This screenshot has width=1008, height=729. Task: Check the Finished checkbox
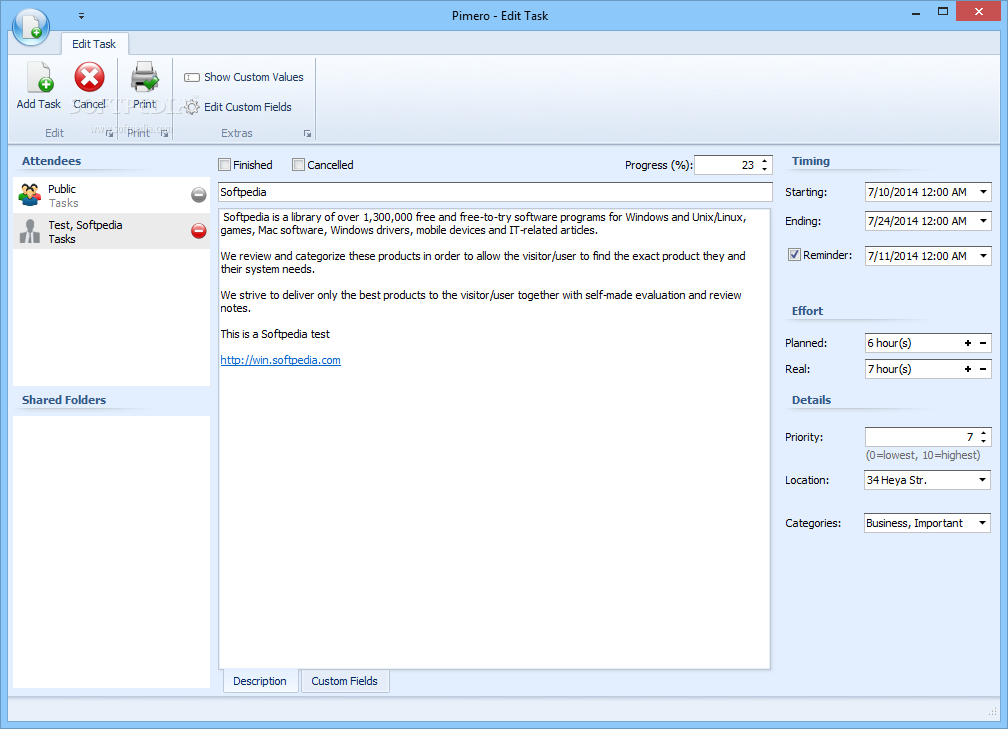tap(224, 165)
